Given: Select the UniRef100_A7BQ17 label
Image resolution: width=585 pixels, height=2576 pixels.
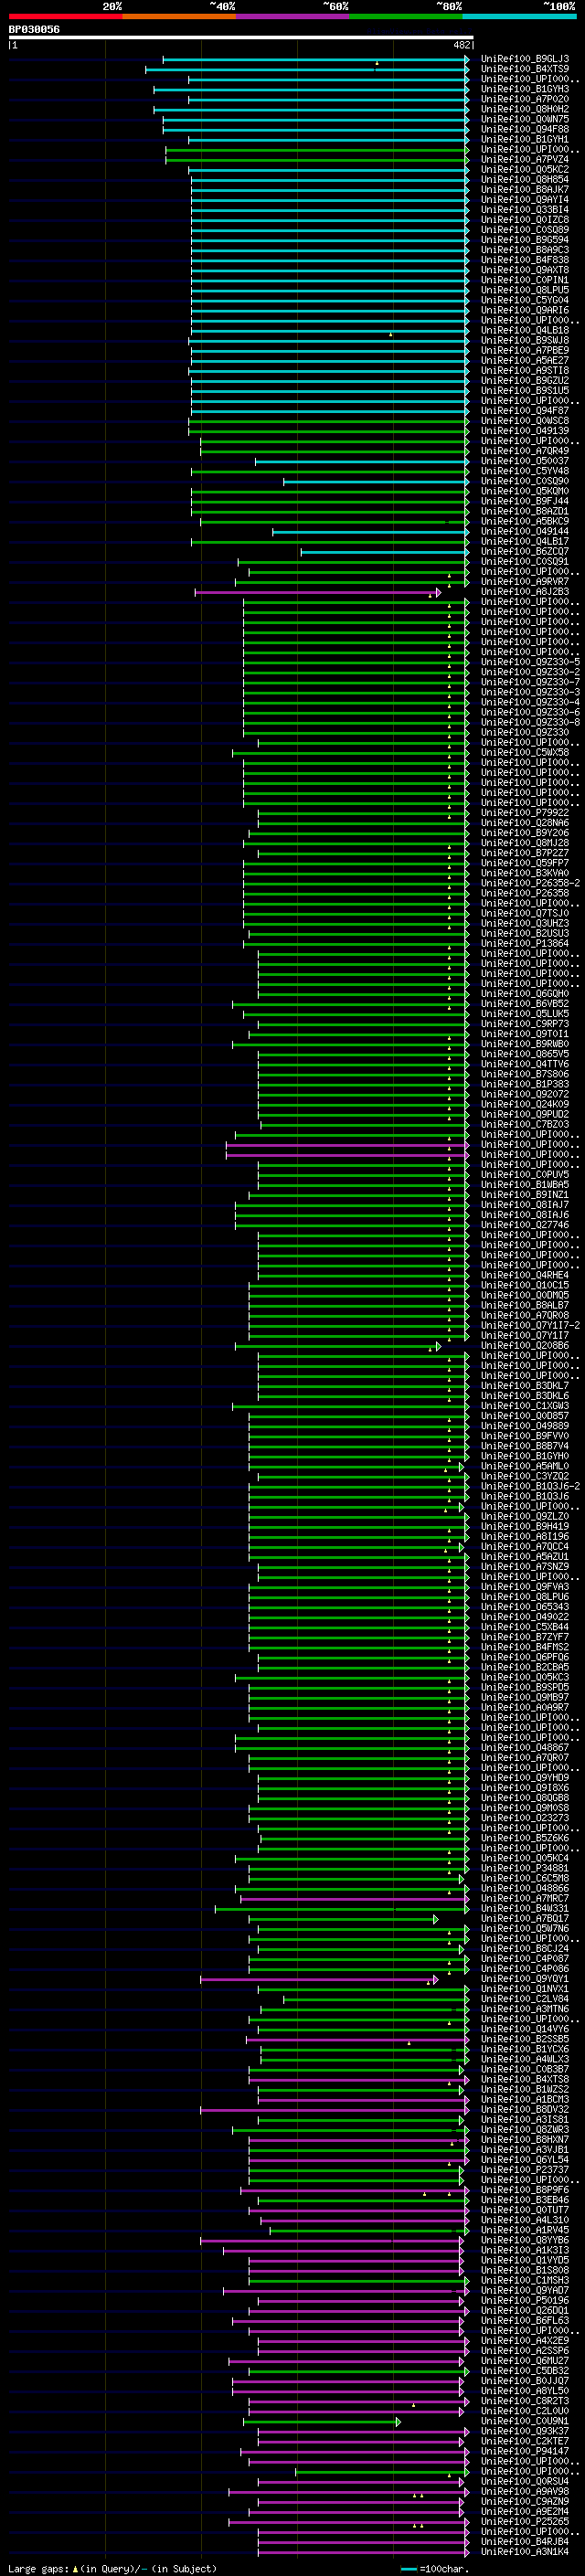Looking at the screenshot, I should (524, 1919).
